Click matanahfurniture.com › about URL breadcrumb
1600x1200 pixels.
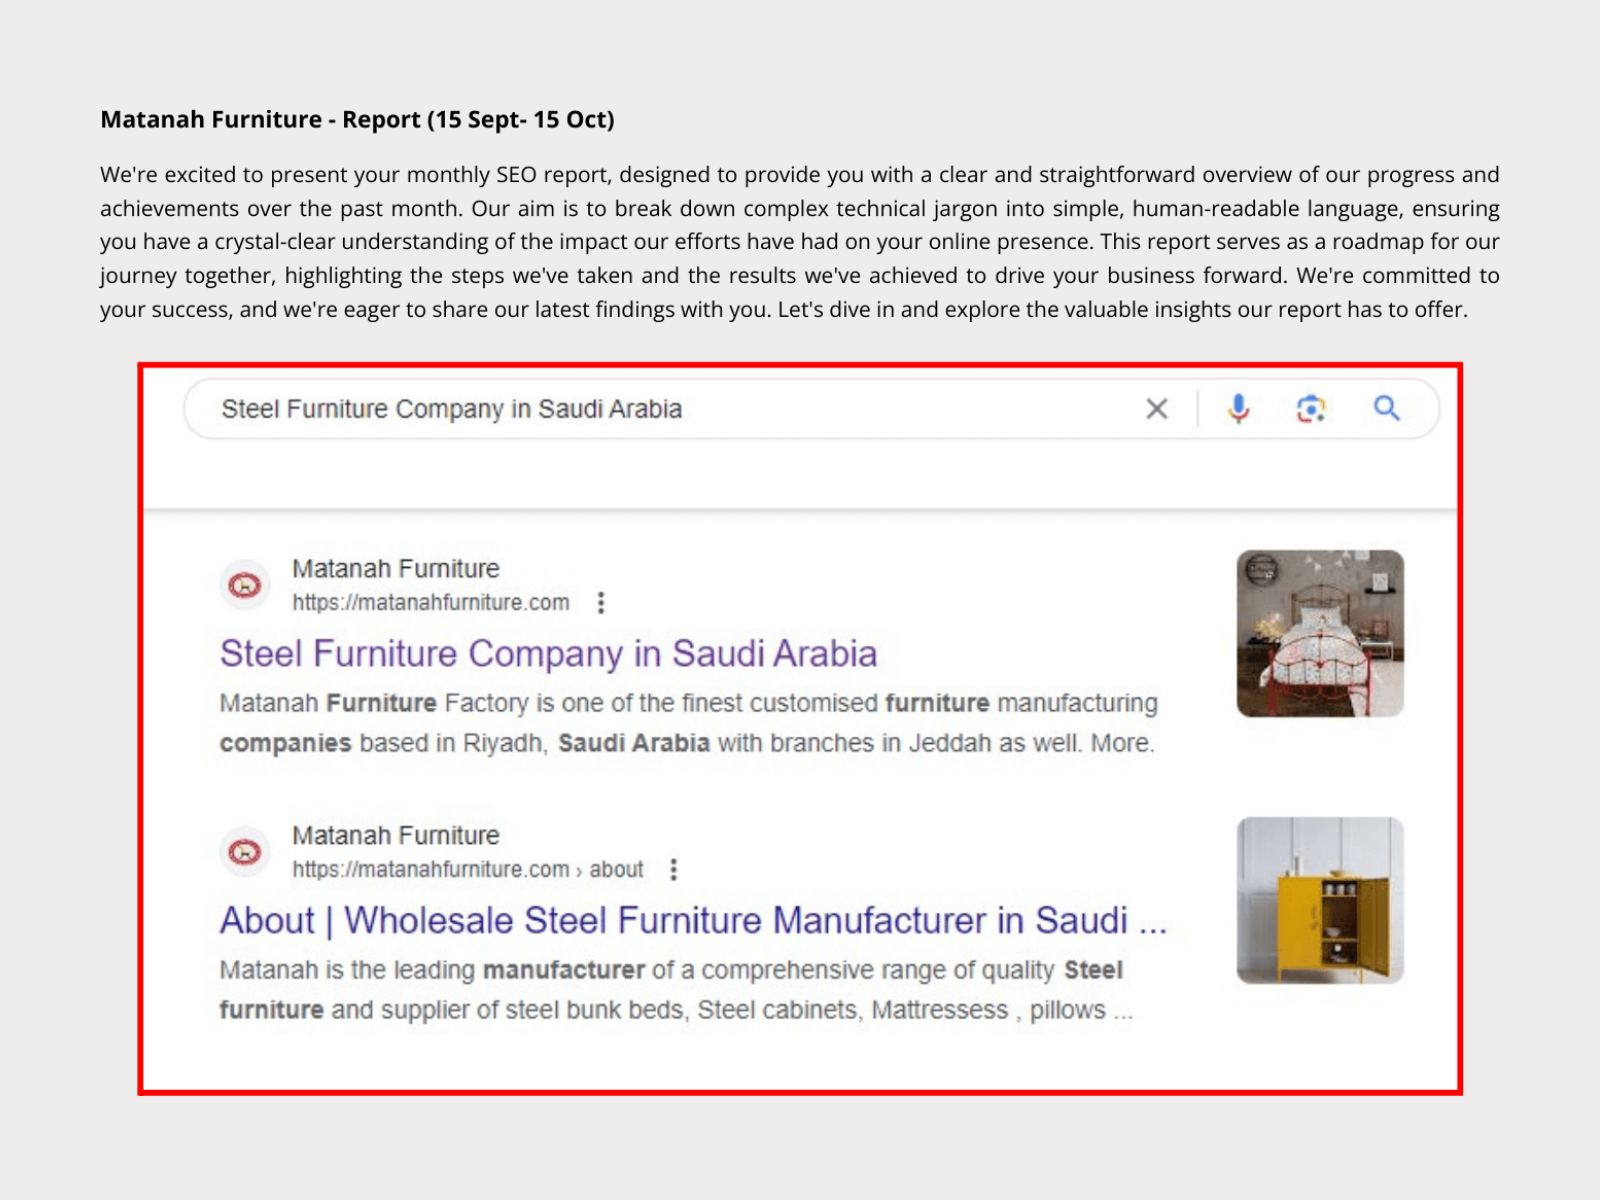pos(468,869)
